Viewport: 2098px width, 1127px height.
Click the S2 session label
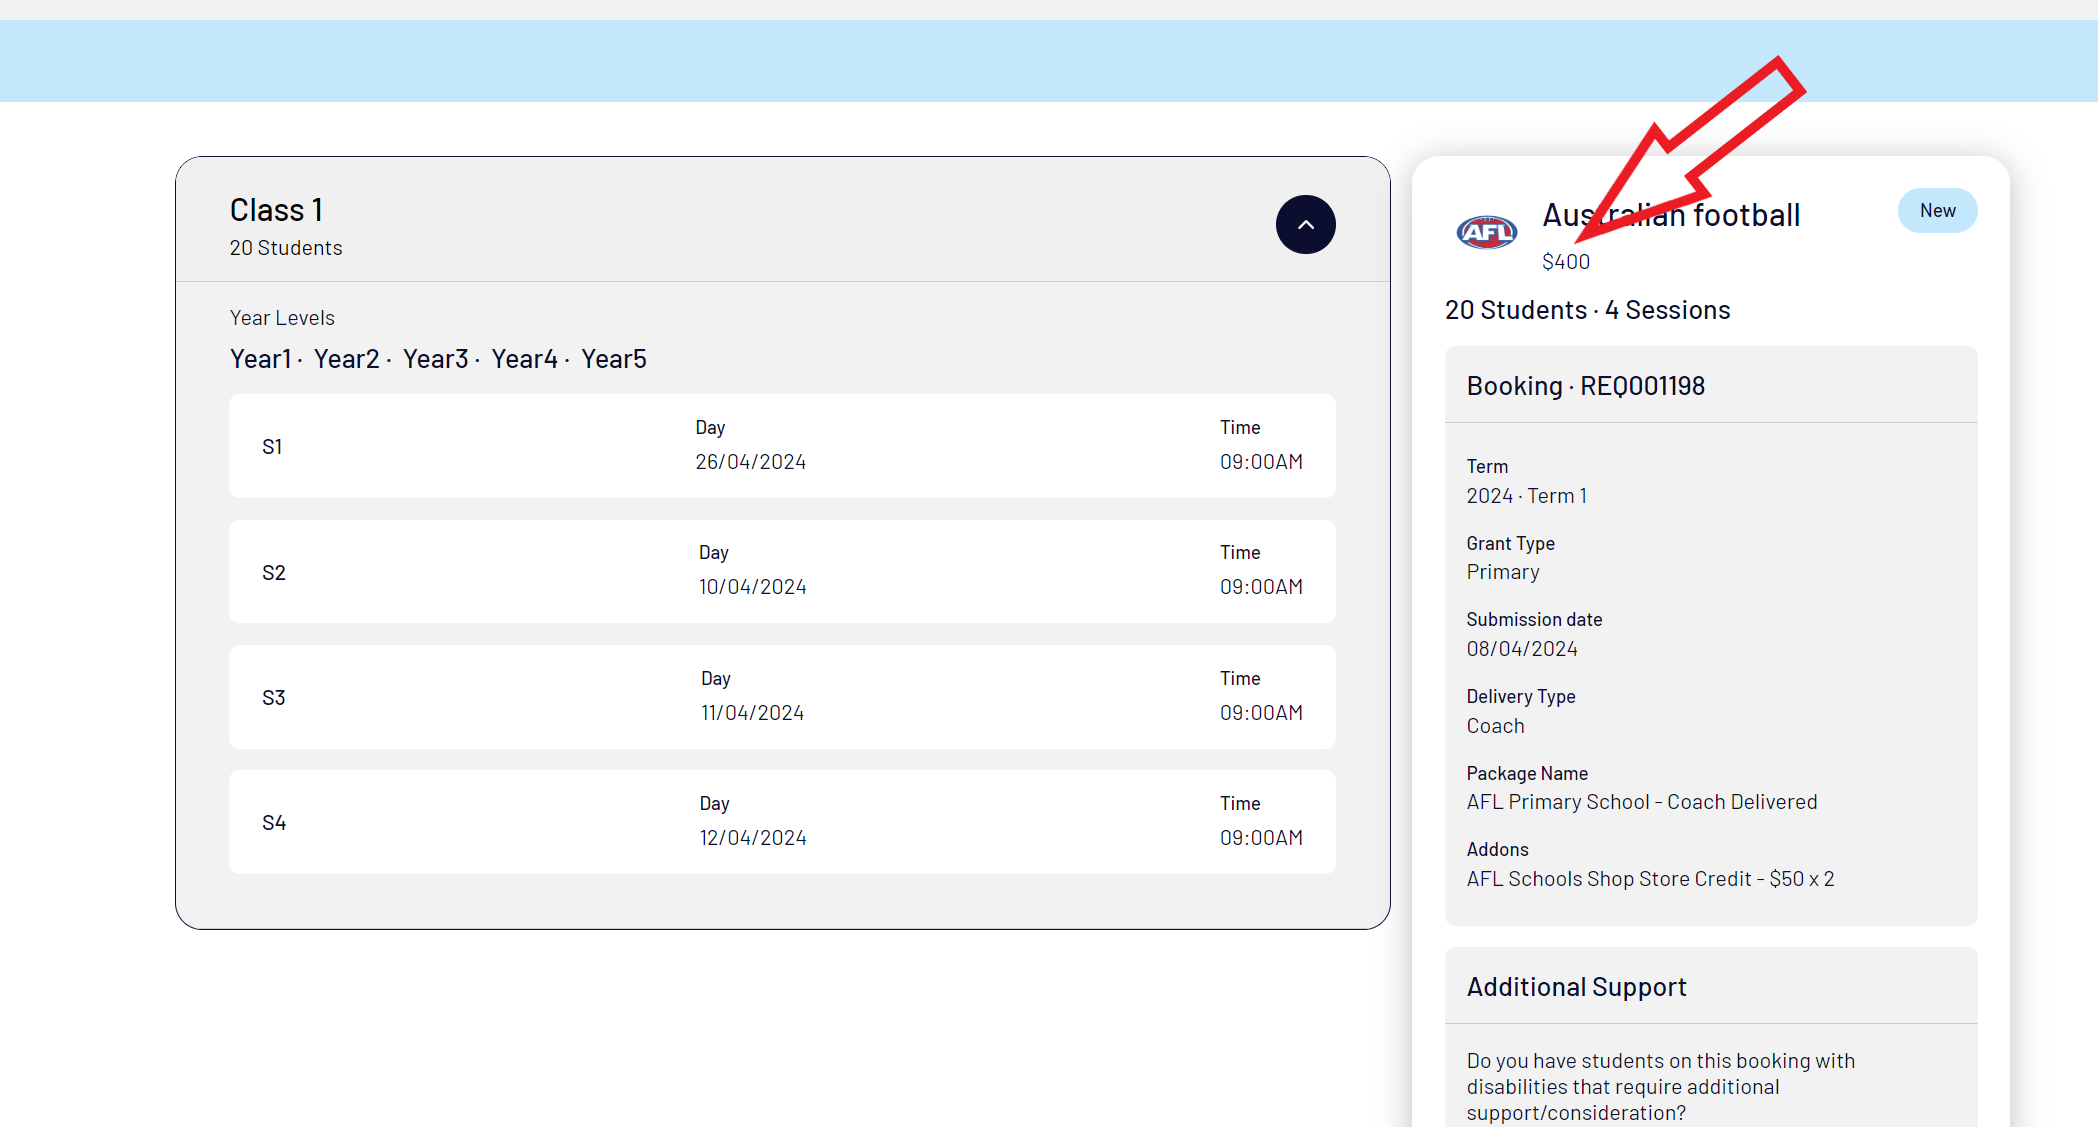tap(274, 573)
